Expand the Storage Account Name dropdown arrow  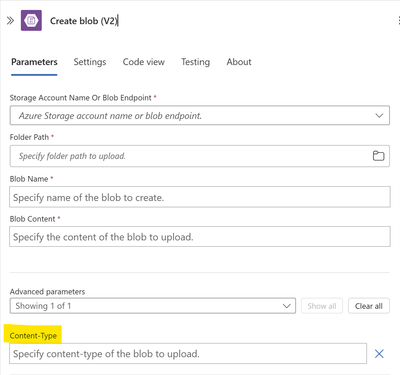coord(379,116)
